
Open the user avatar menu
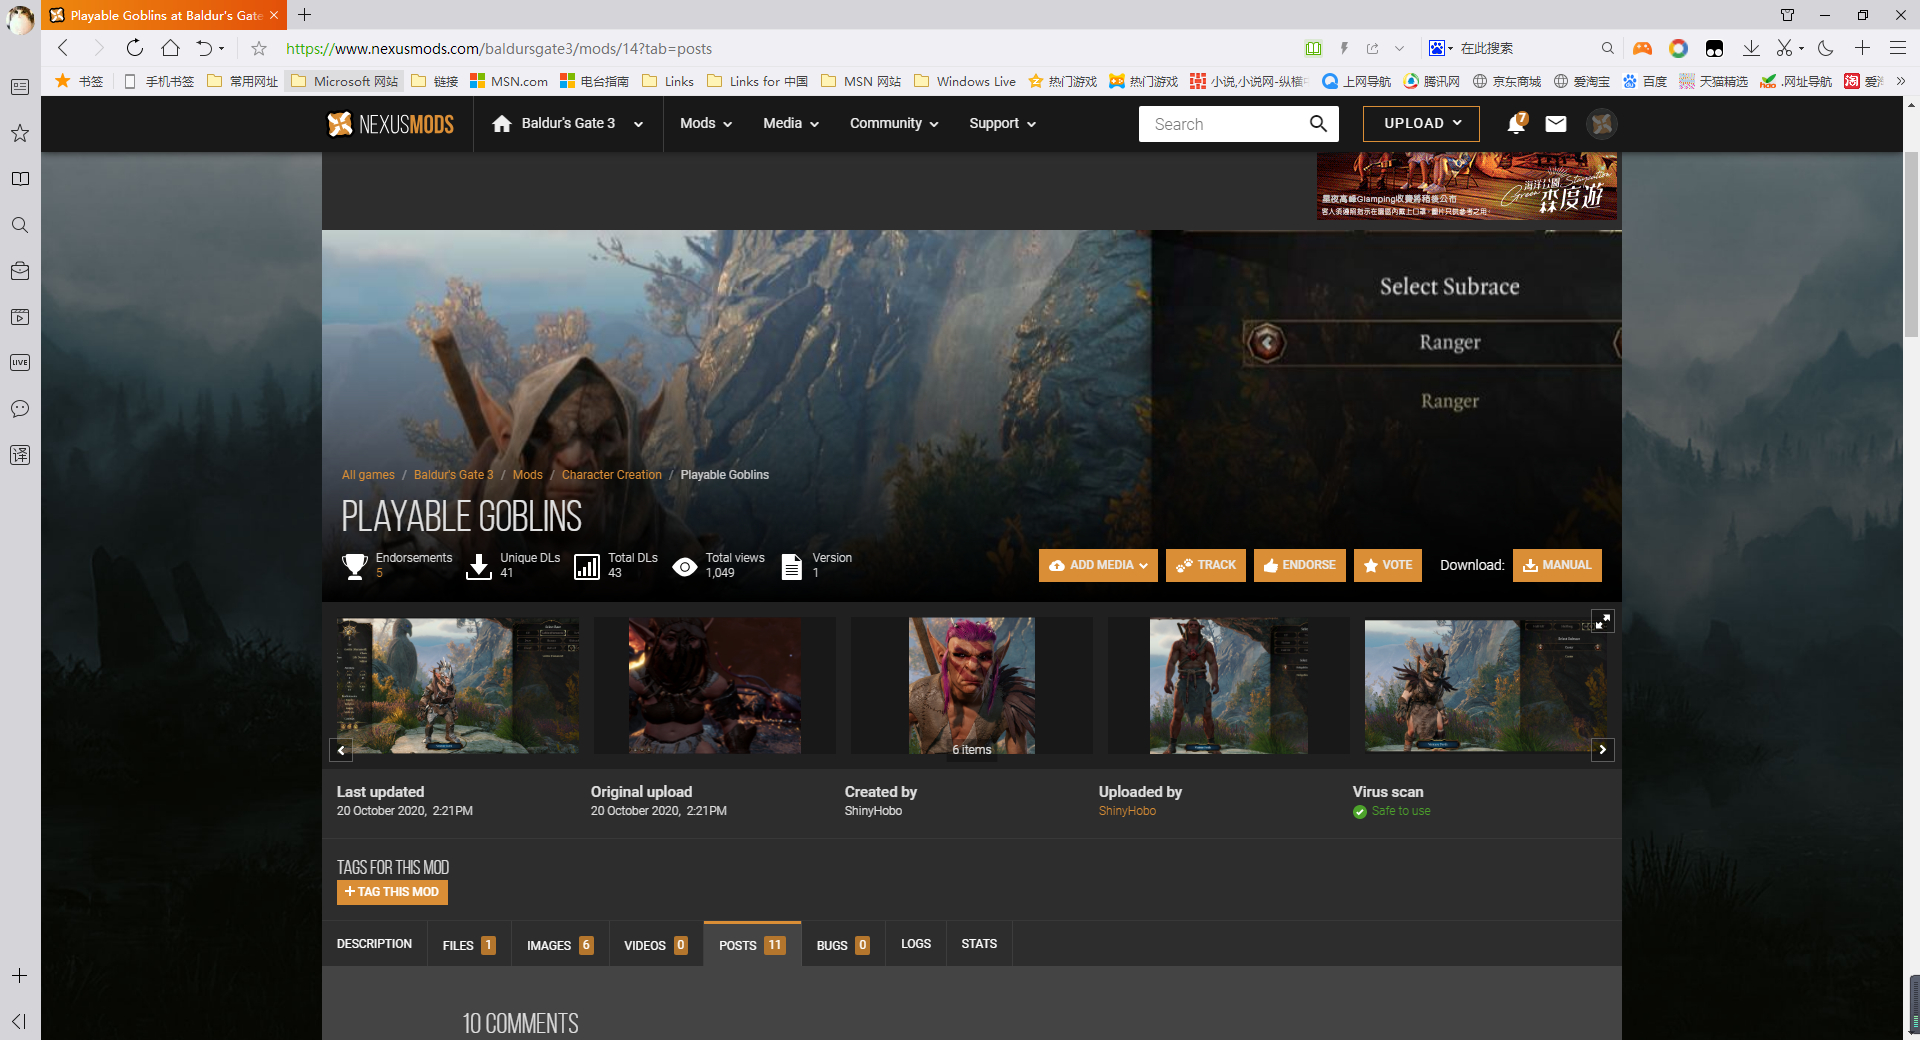click(1602, 123)
